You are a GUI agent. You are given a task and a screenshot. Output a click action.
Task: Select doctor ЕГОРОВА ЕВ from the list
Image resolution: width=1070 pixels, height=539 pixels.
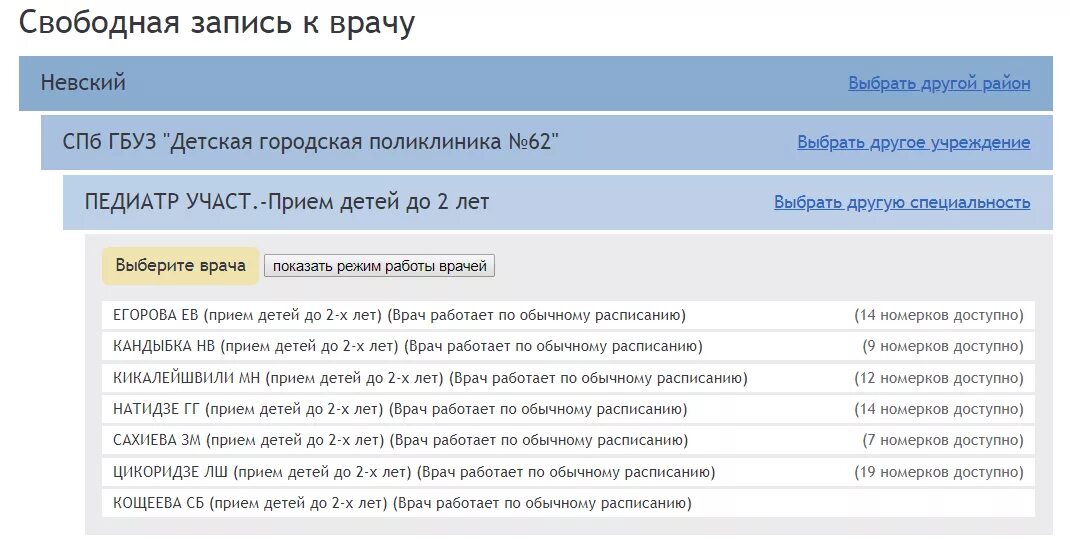(x=568, y=315)
